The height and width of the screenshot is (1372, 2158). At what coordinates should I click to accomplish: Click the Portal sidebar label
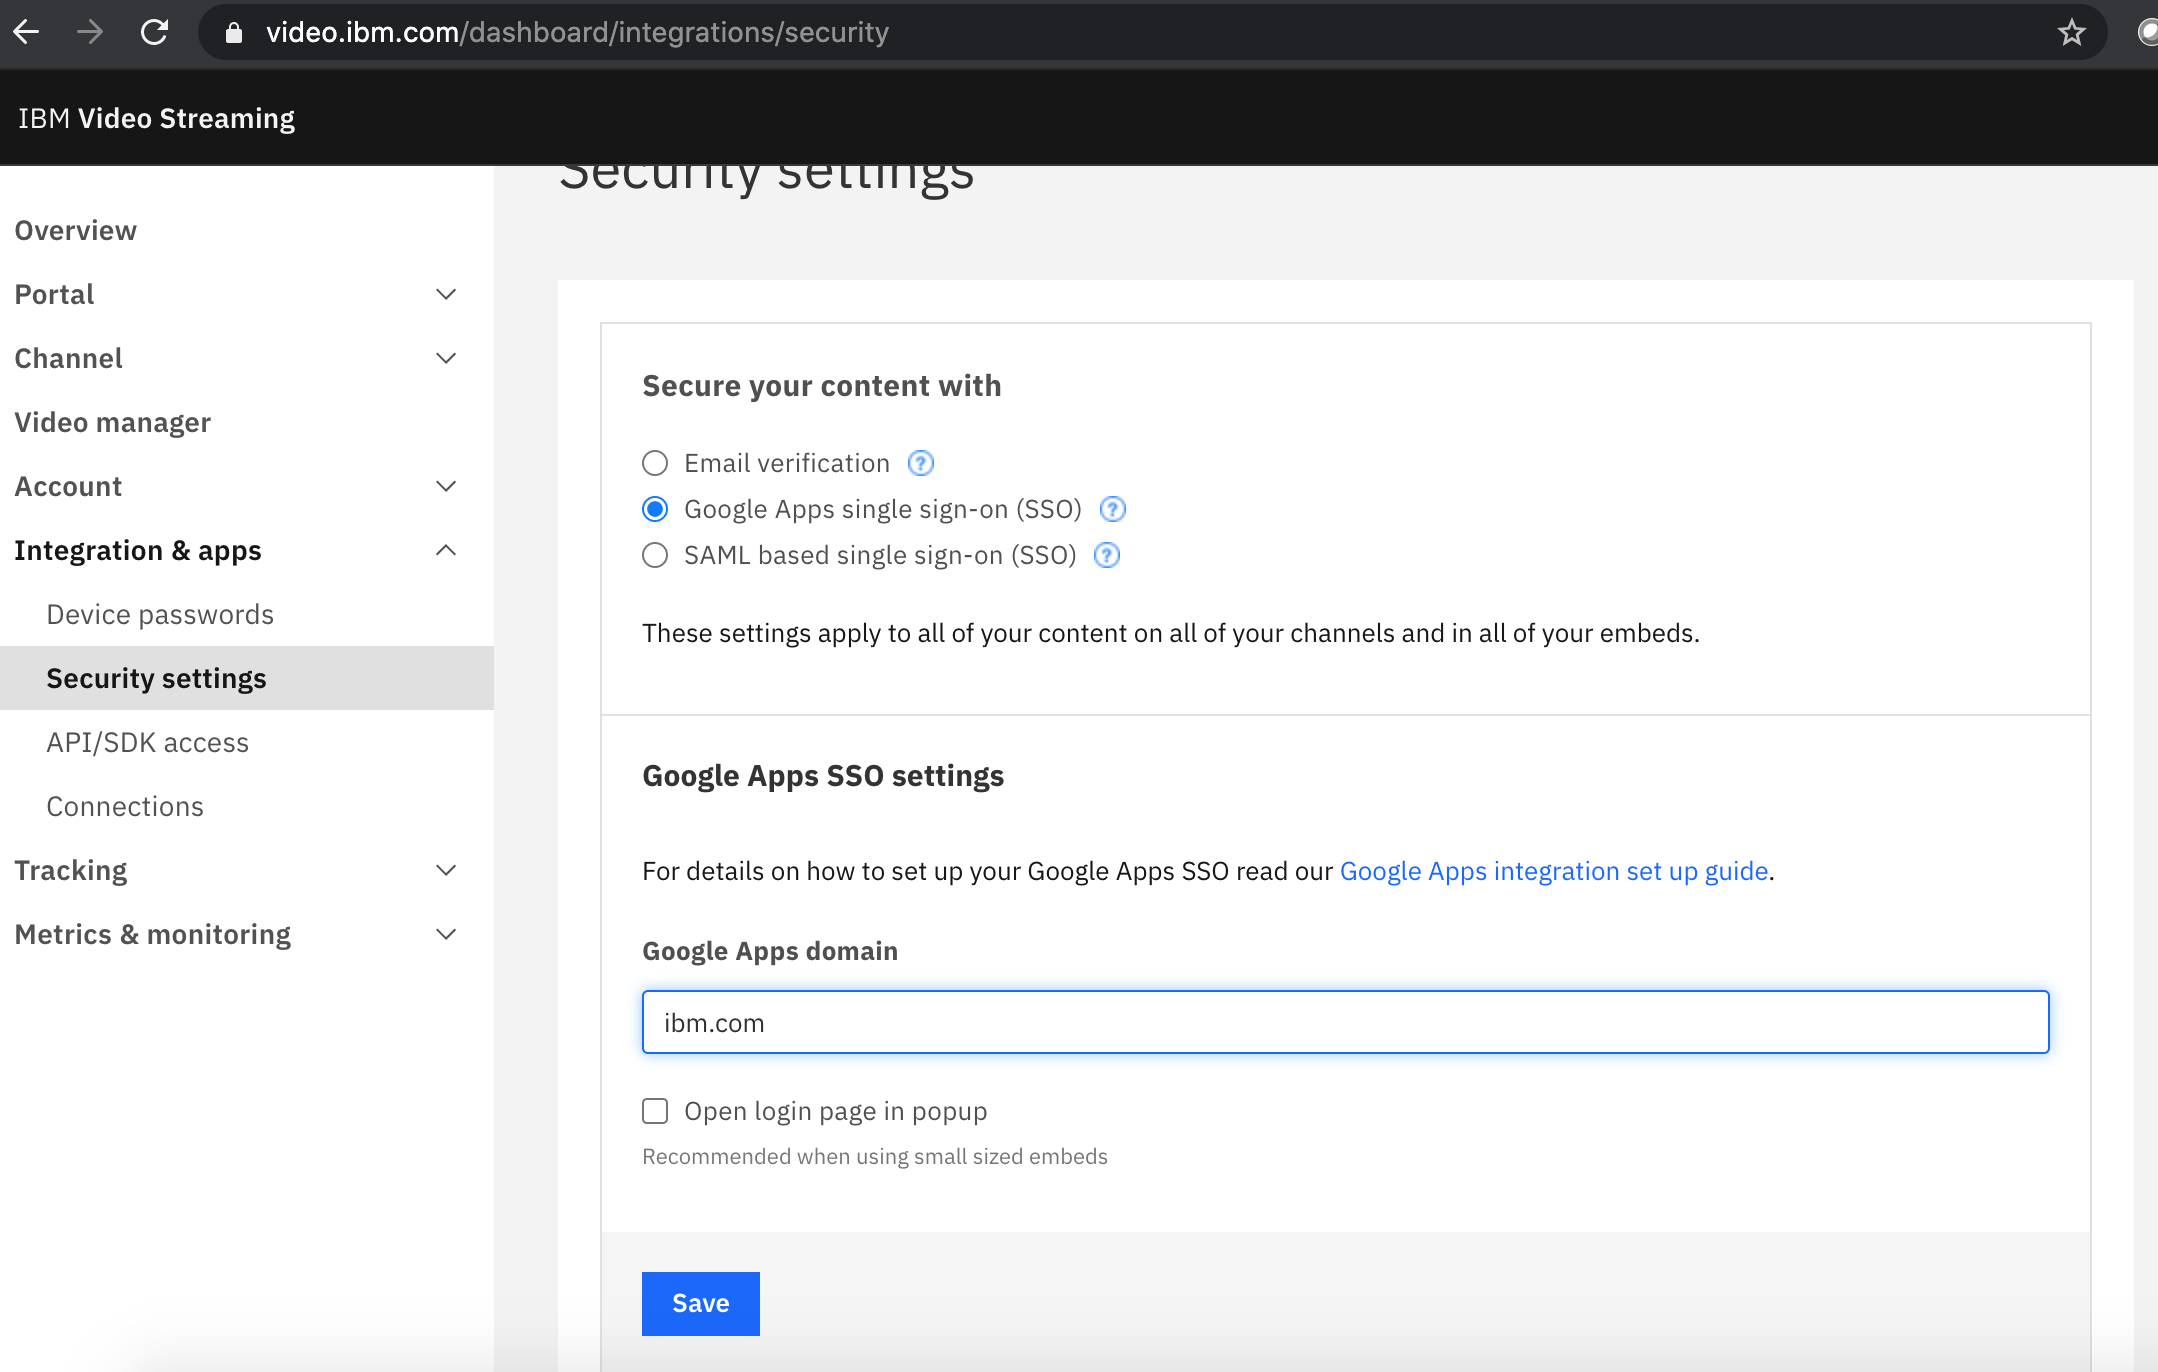54,294
